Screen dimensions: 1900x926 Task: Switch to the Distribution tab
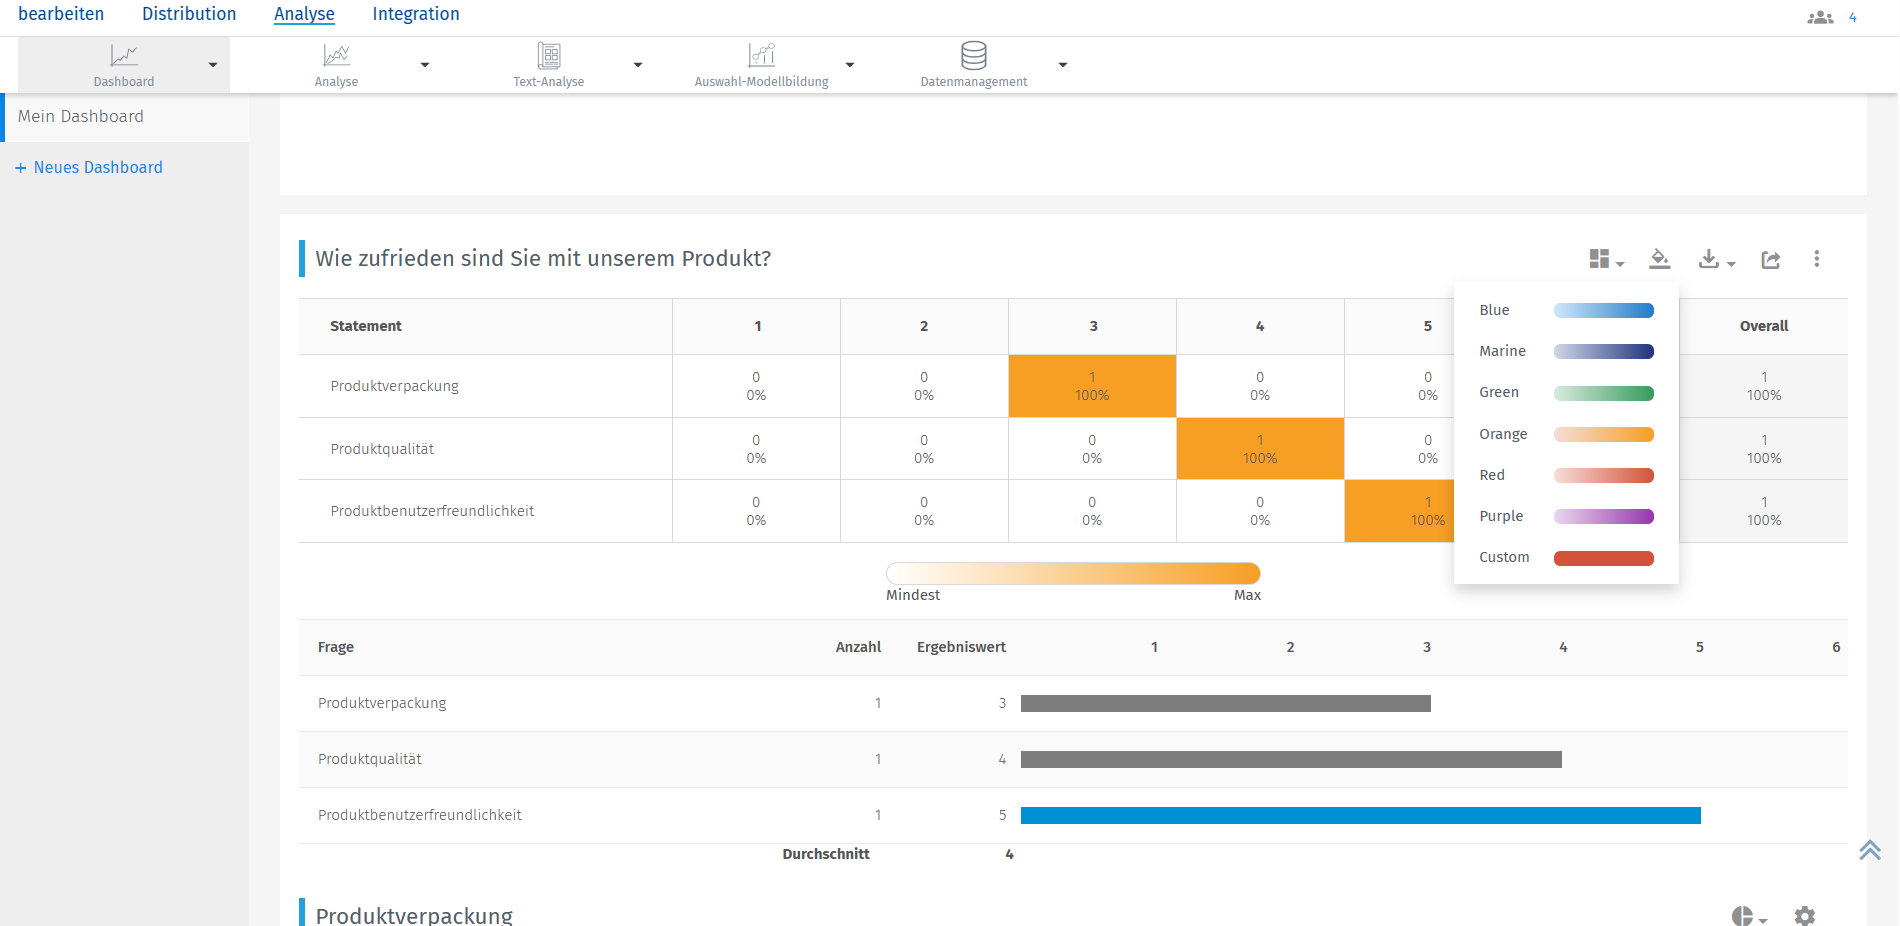click(189, 14)
